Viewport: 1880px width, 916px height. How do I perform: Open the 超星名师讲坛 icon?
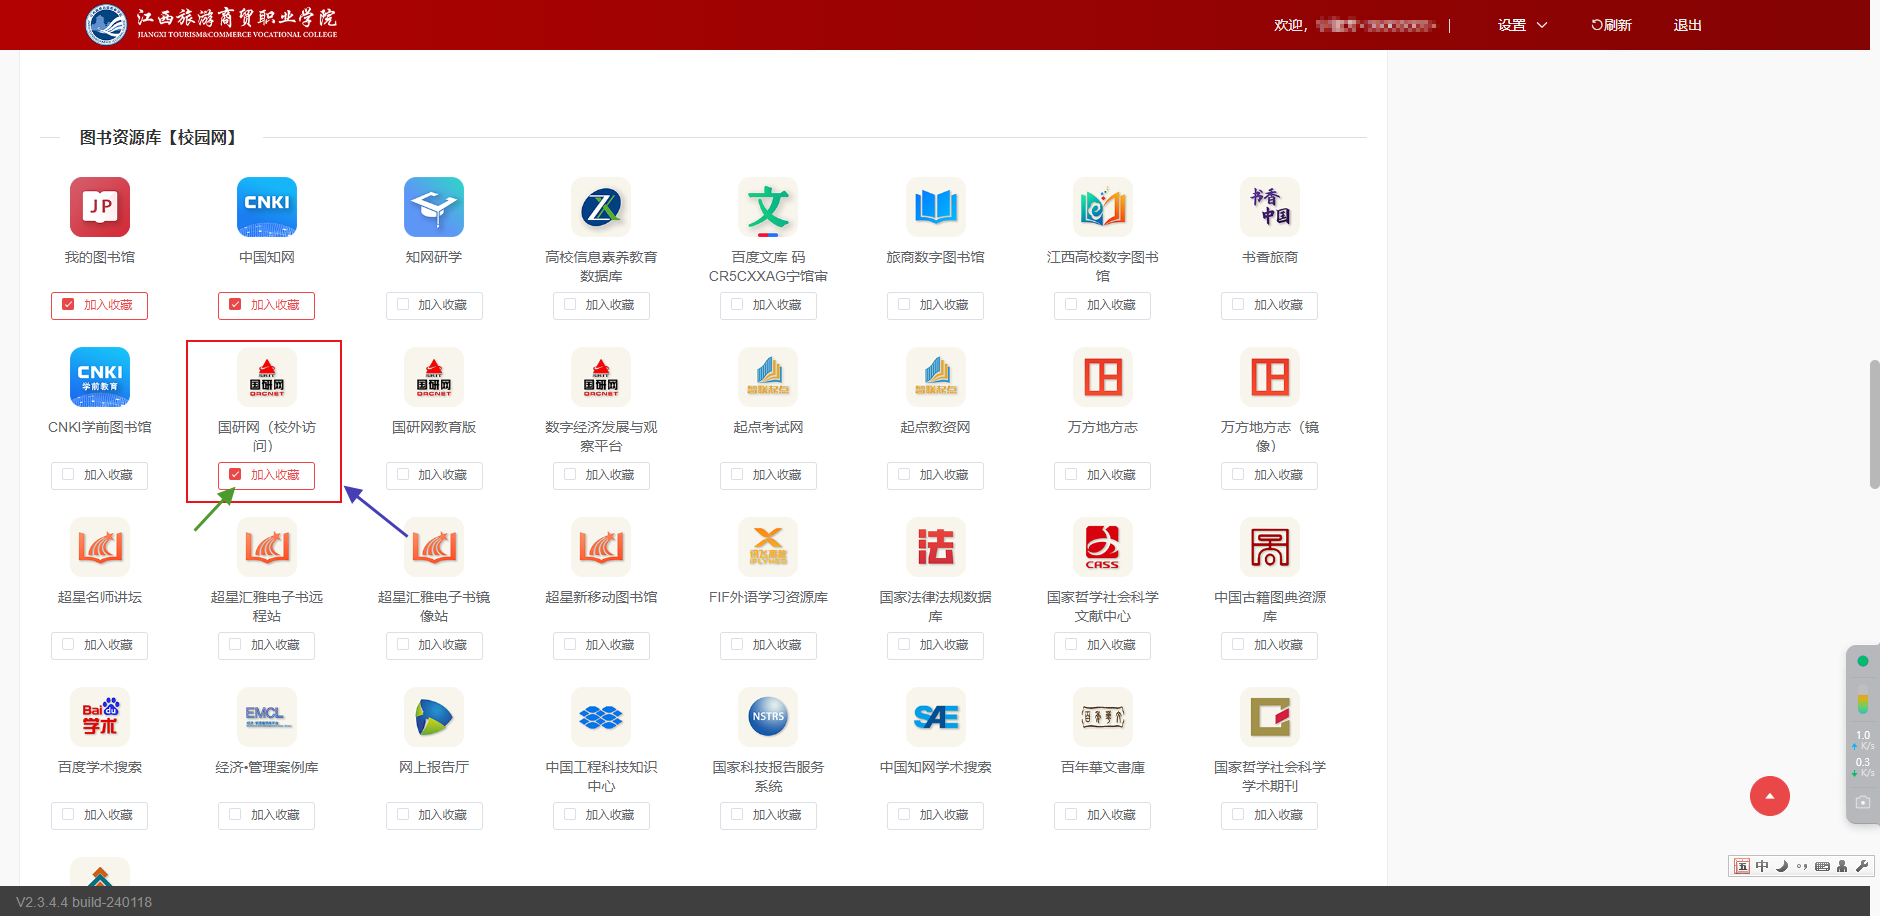click(x=100, y=547)
